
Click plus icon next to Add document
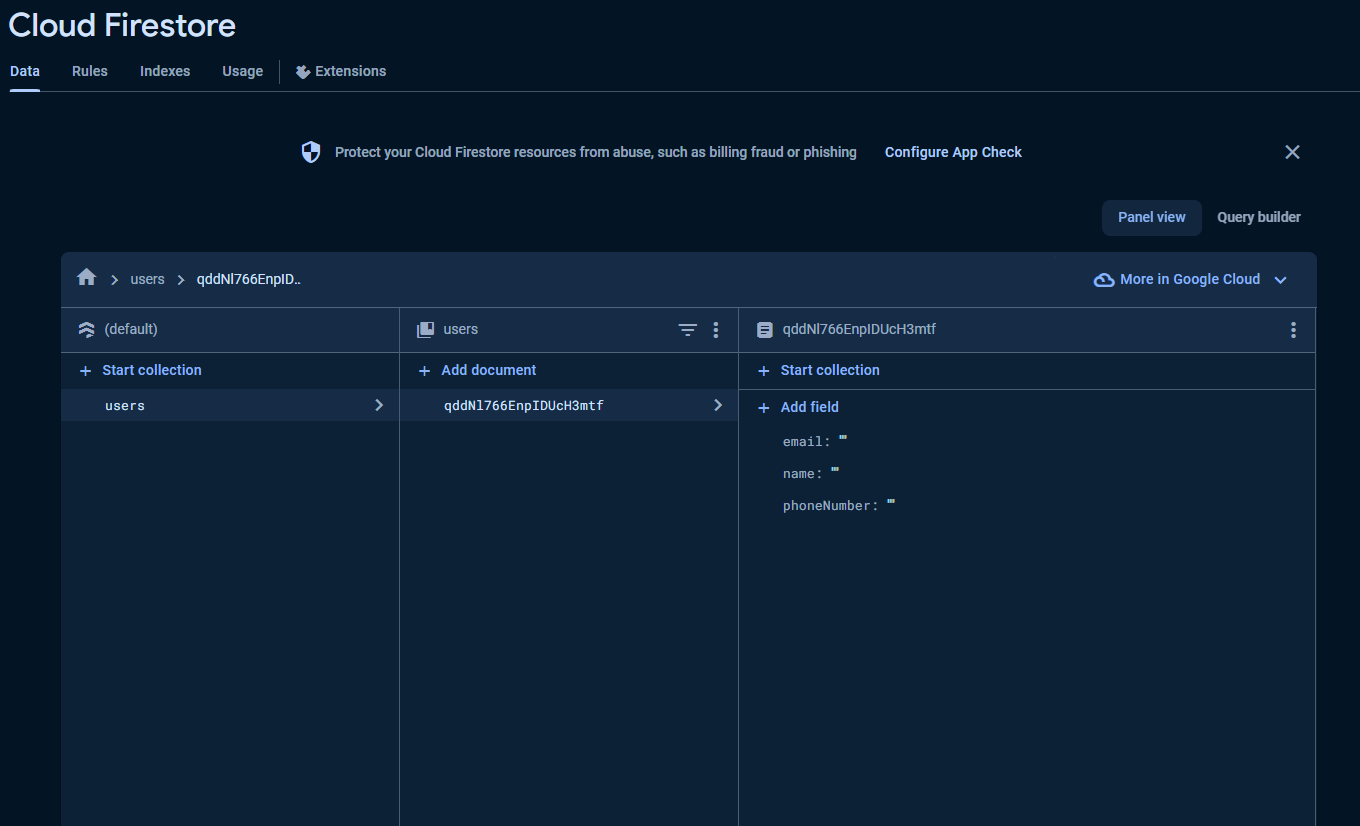(x=425, y=371)
